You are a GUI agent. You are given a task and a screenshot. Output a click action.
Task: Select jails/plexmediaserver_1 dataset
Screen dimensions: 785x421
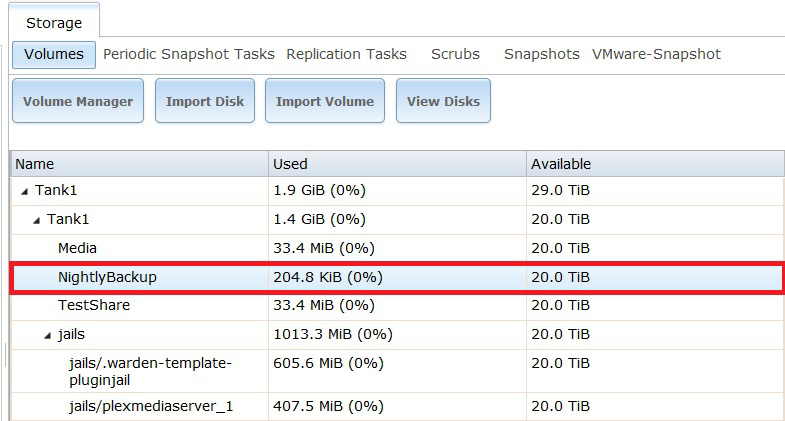(x=151, y=408)
